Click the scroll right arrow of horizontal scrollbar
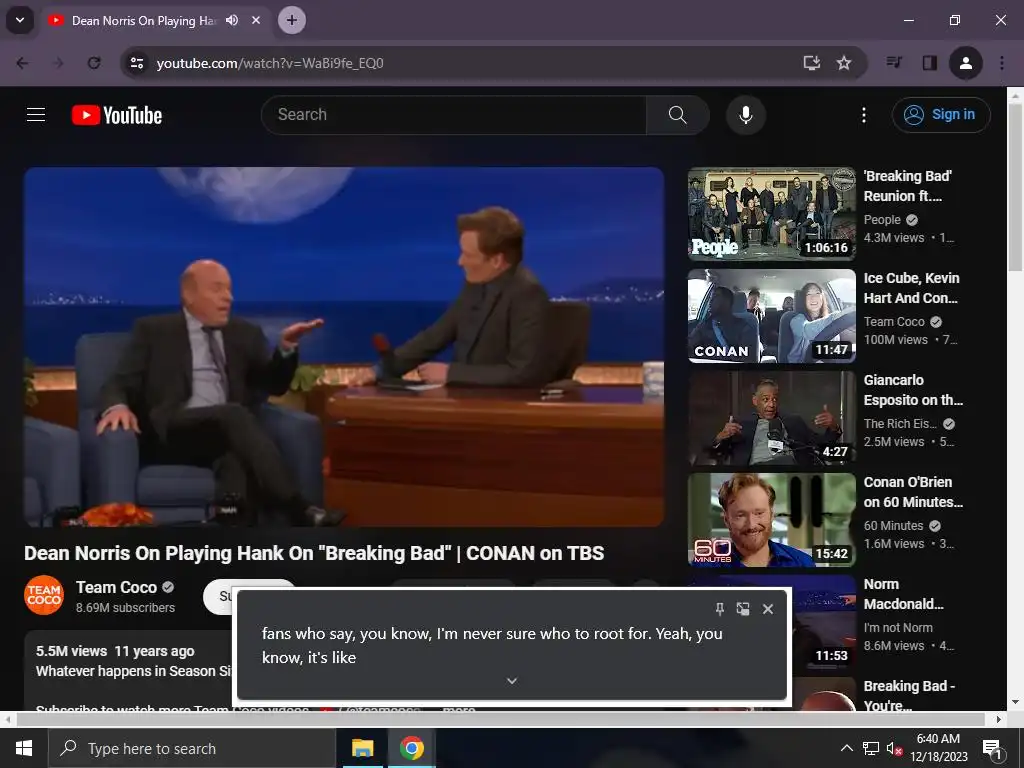 click(999, 719)
